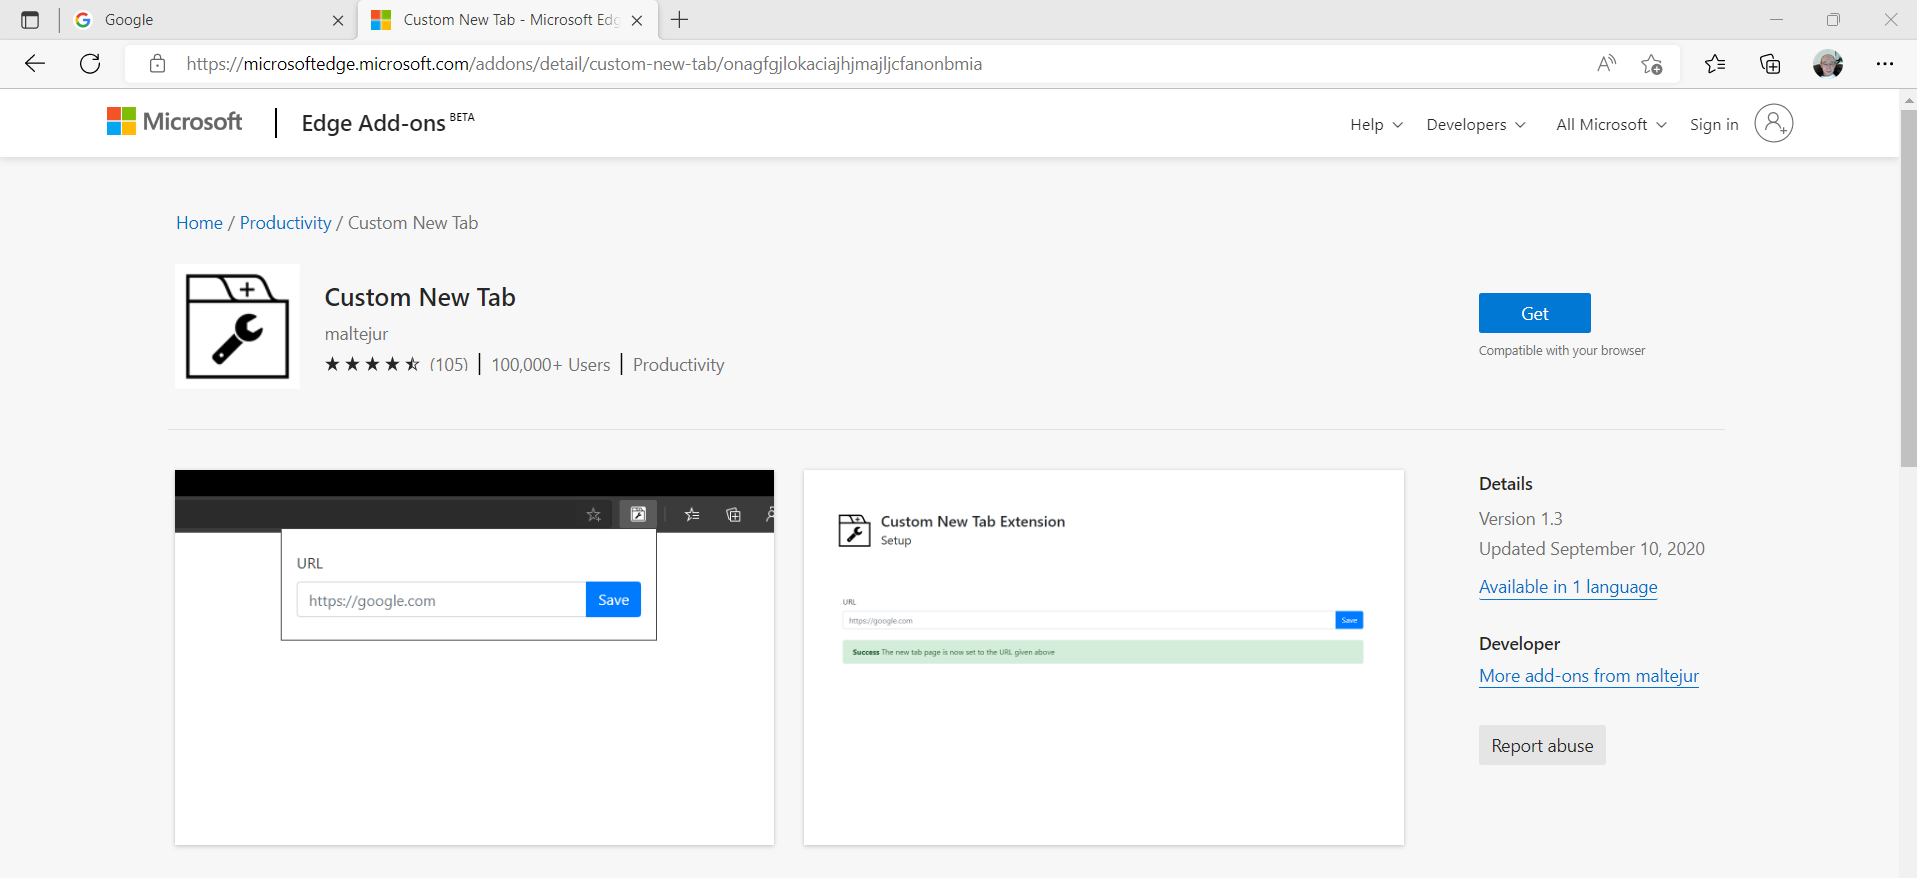Click the Report abuse button
Viewport: 1917px width, 878px height.
[1542, 745]
